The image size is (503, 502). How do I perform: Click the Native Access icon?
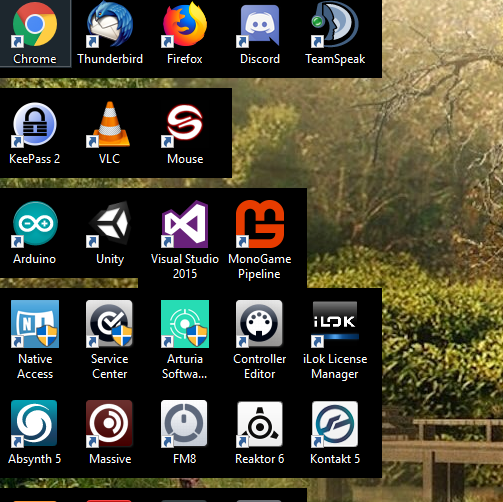(35, 324)
